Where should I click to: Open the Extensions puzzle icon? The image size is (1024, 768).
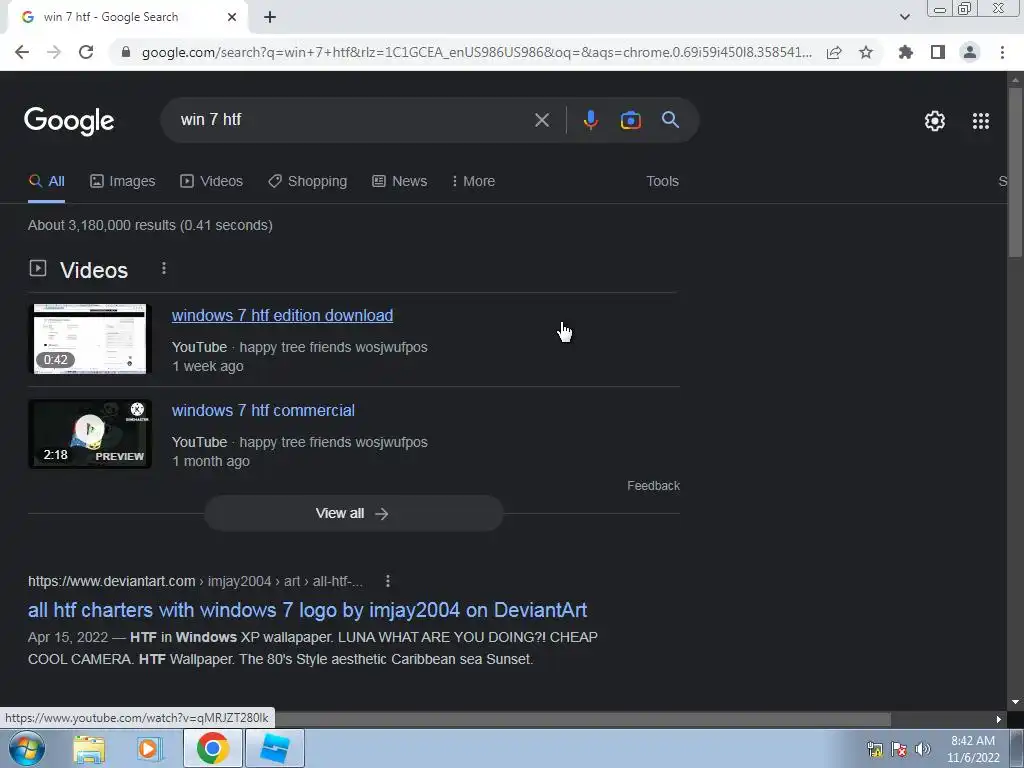click(x=905, y=52)
